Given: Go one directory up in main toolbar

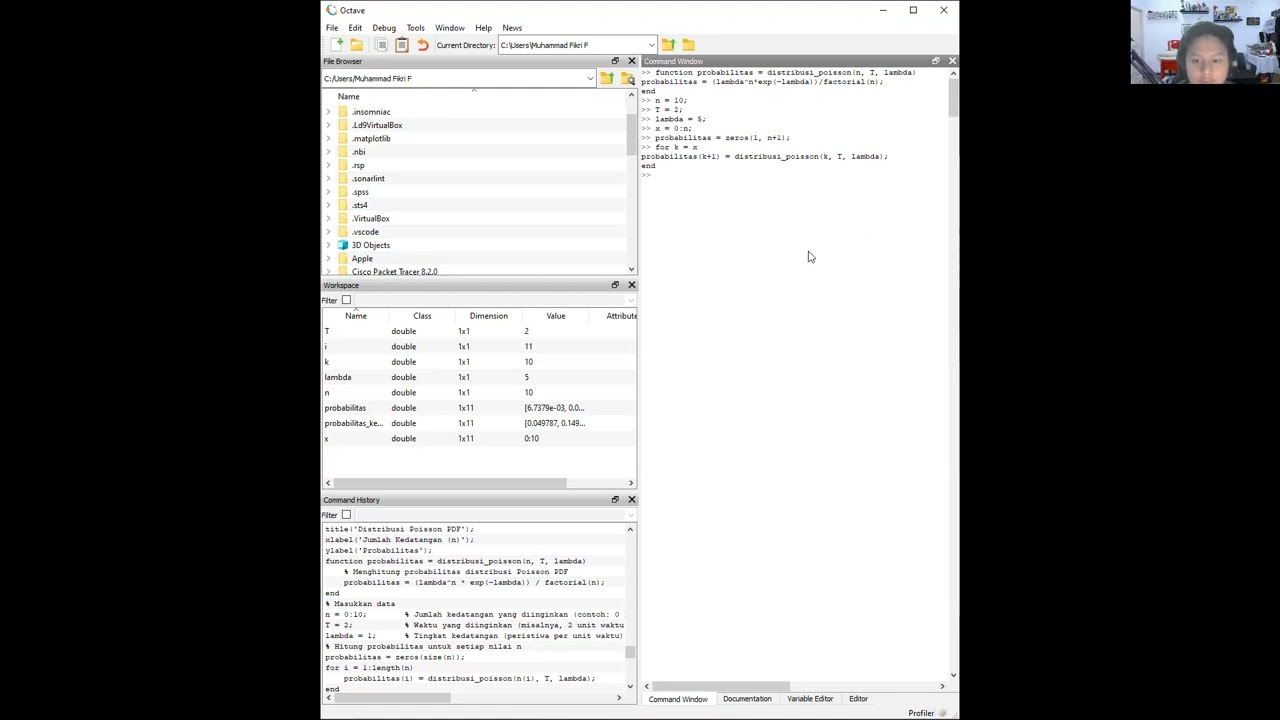Looking at the screenshot, I should (668, 45).
